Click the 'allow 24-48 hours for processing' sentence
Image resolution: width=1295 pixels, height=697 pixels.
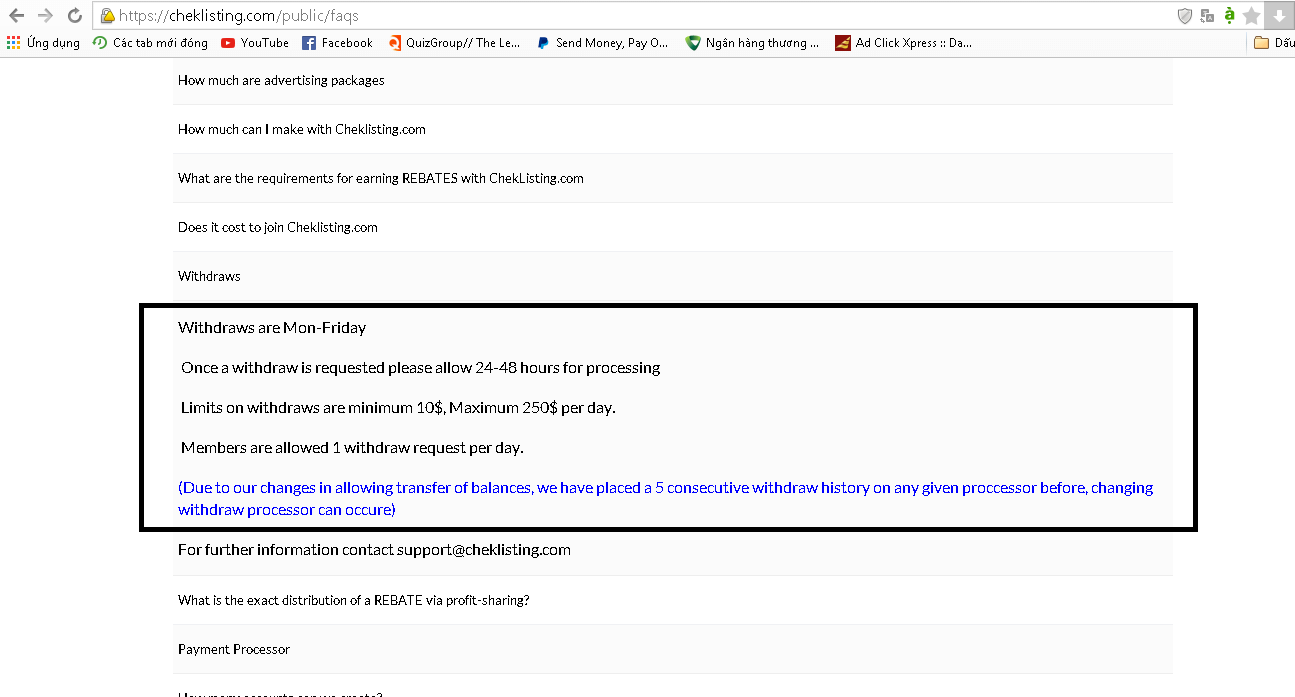pyautogui.click(x=421, y=368)
